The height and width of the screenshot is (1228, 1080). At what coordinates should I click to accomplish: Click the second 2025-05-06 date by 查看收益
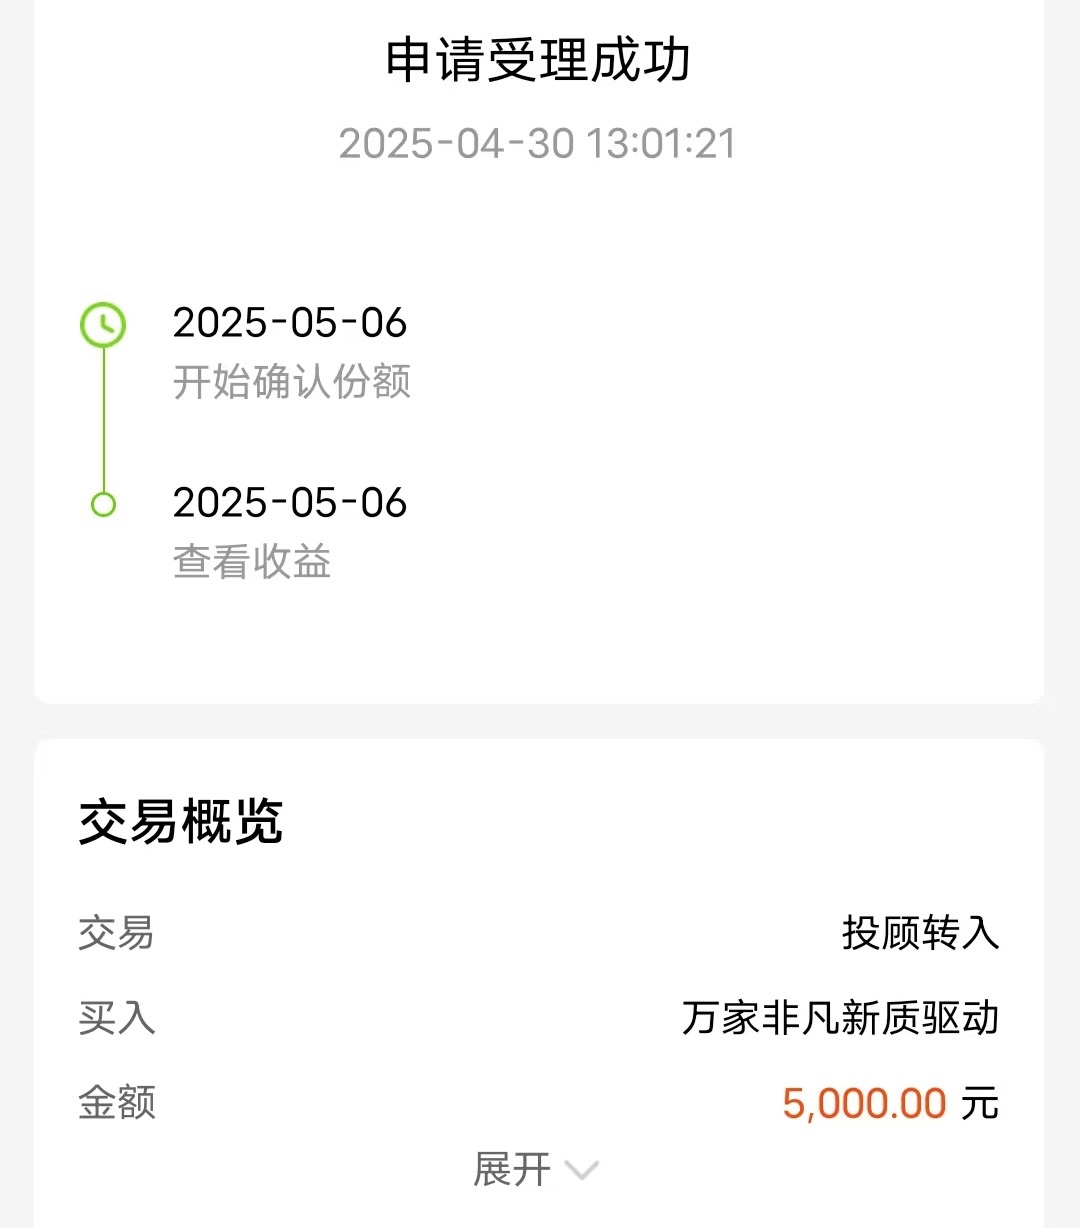coord(290,503)
